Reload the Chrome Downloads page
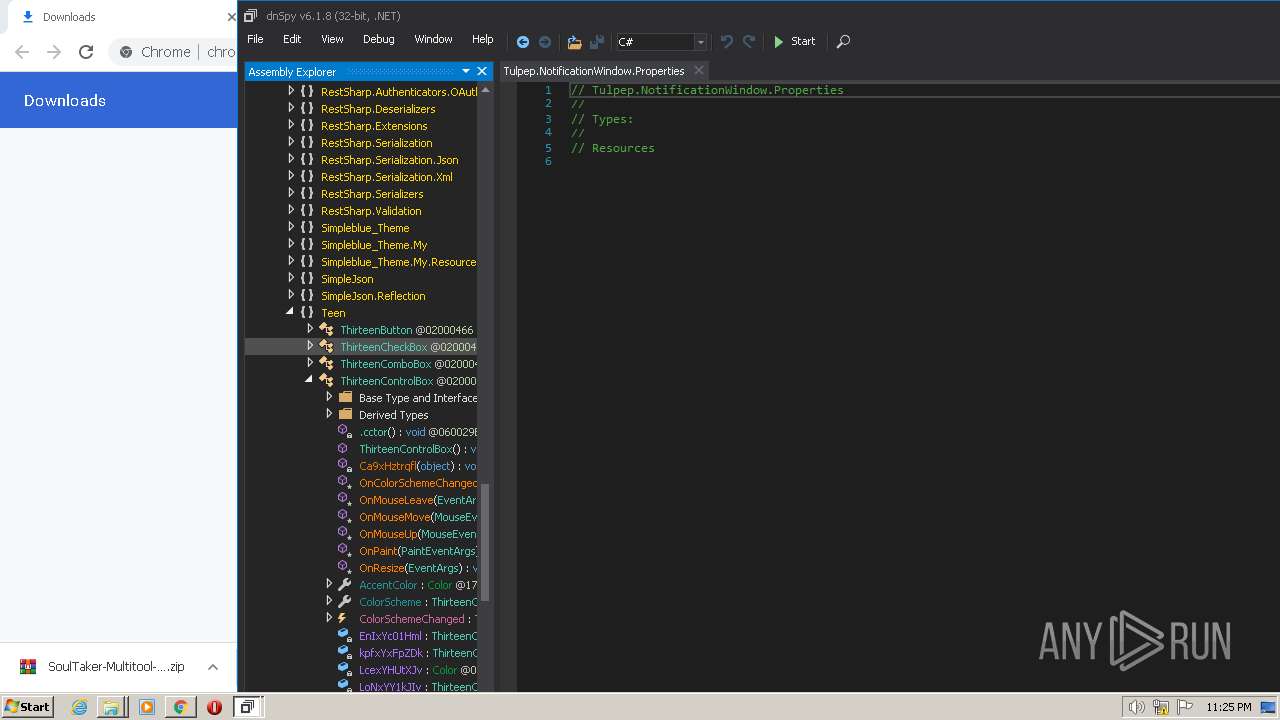The height and width of the screenshot is (720, 1280). tap(86, 52)
